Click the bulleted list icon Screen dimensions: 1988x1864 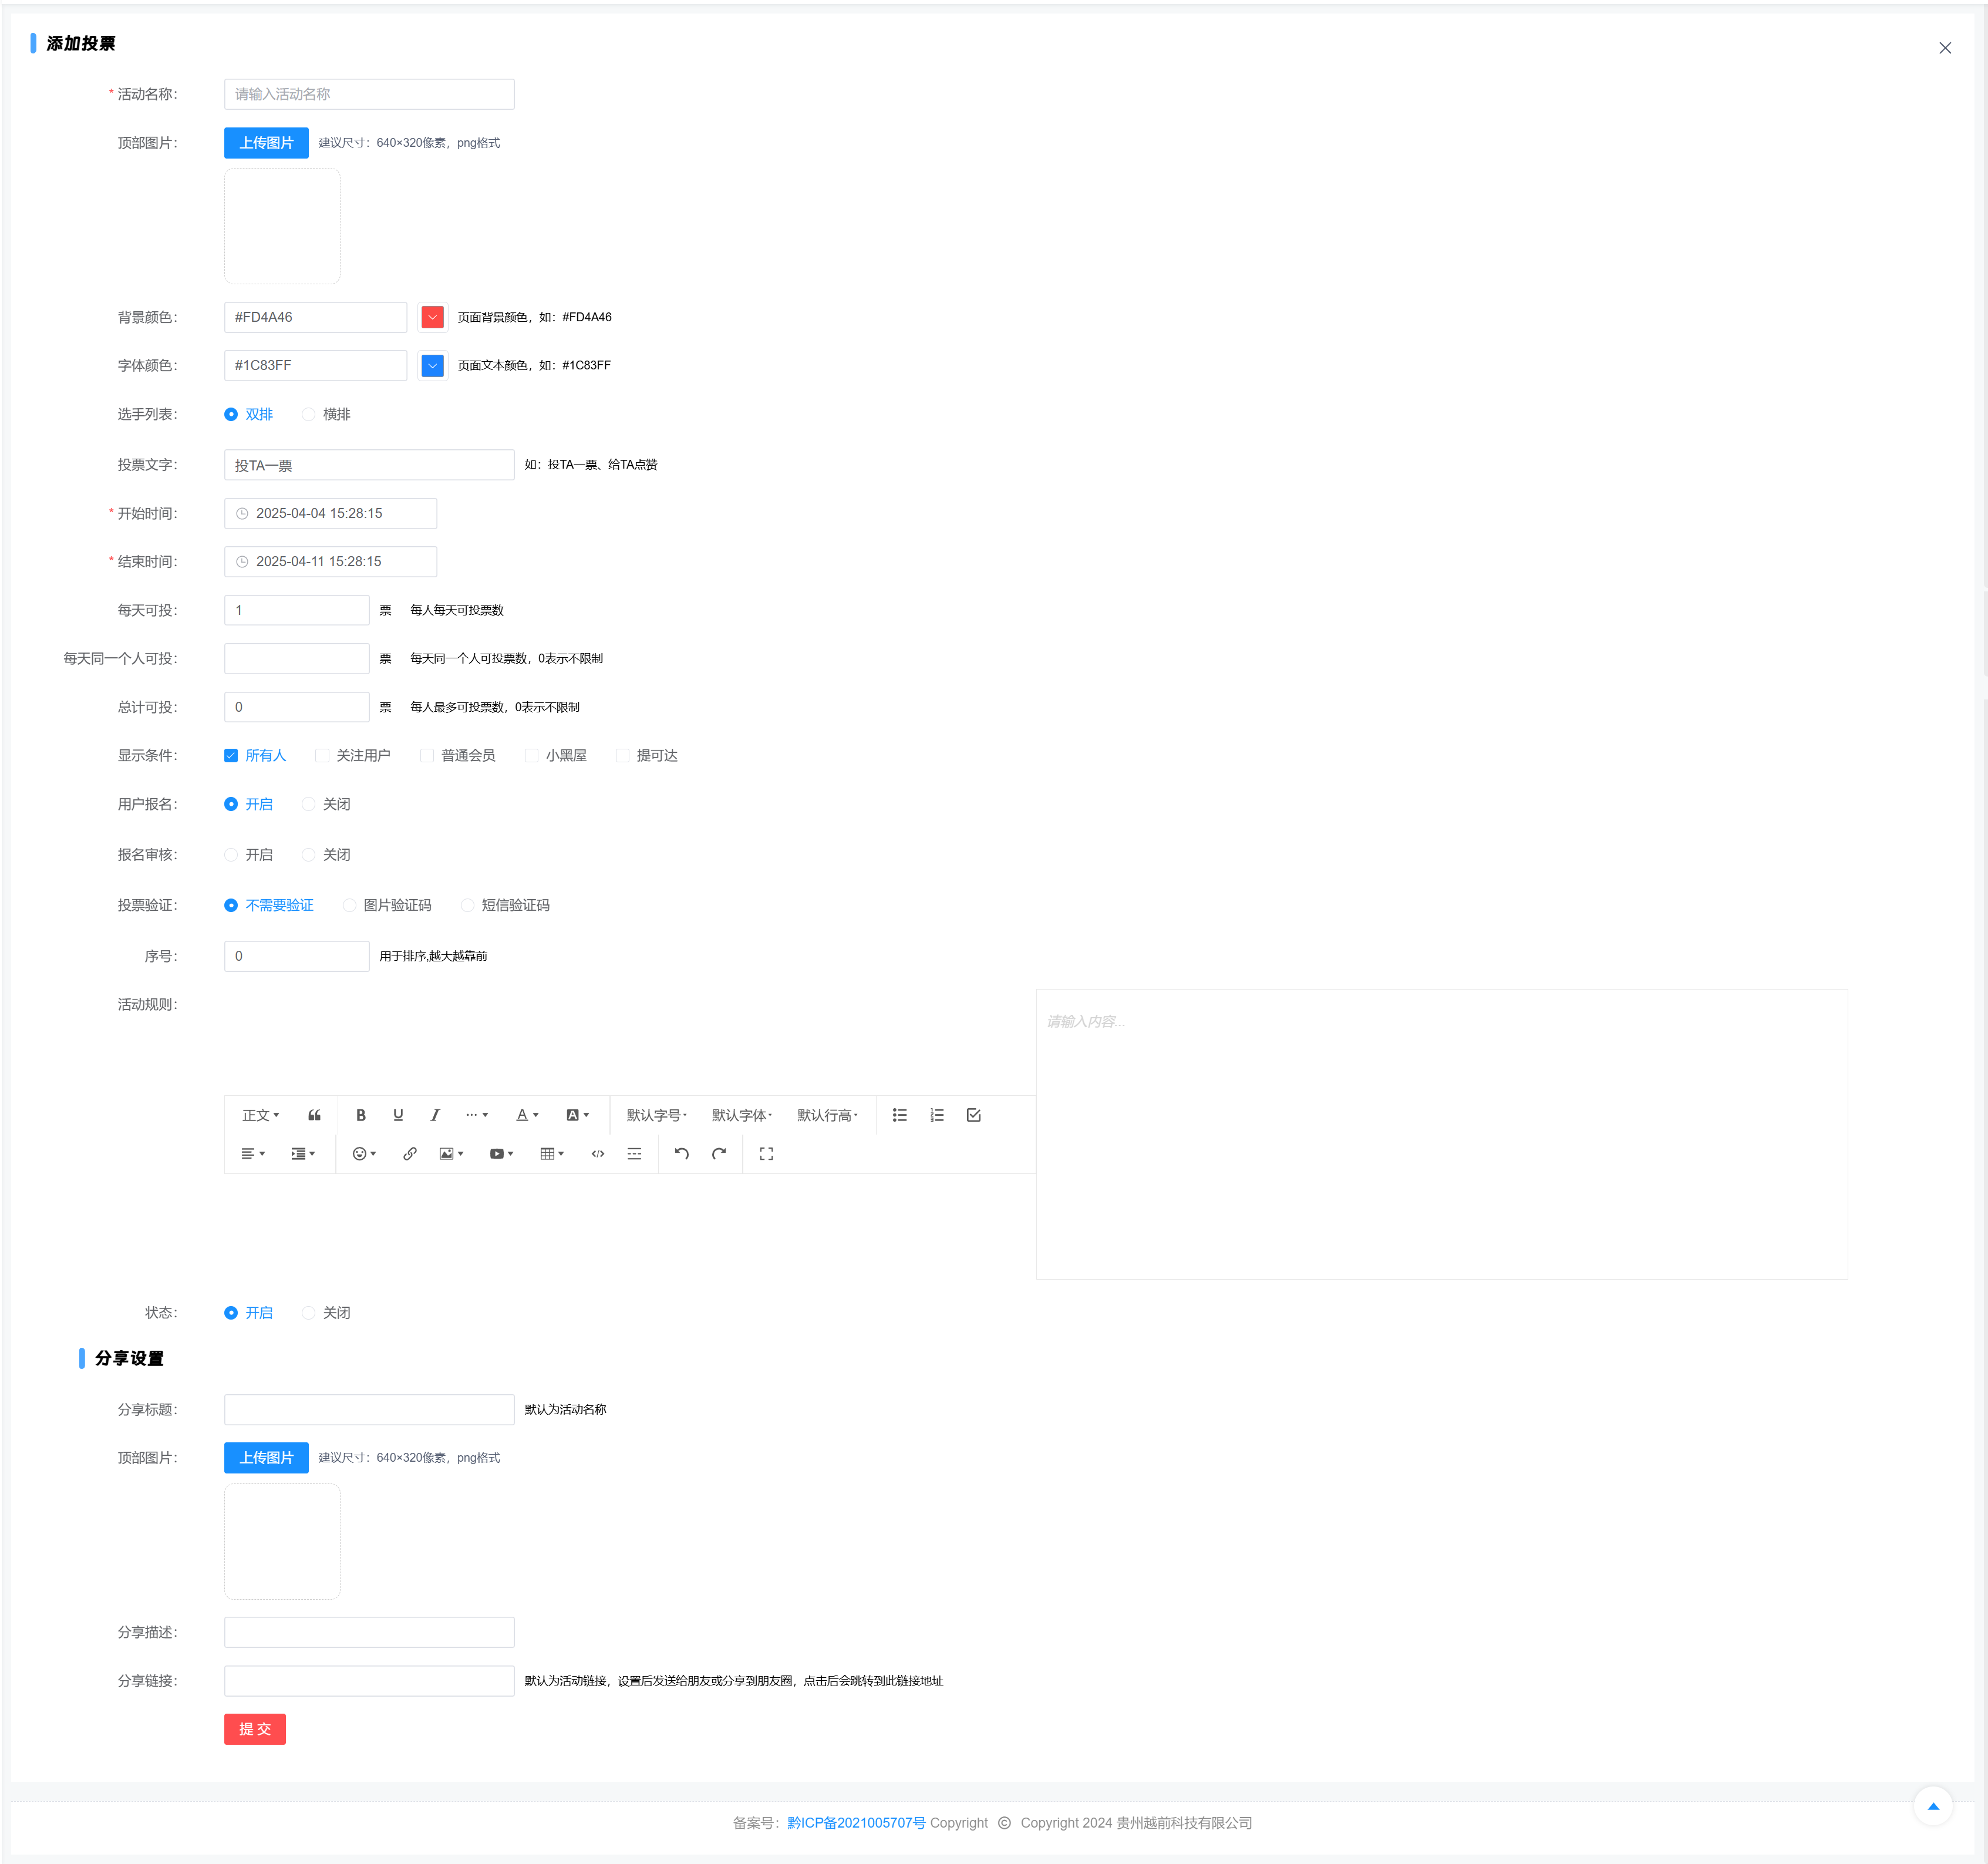pos(900,1115)
